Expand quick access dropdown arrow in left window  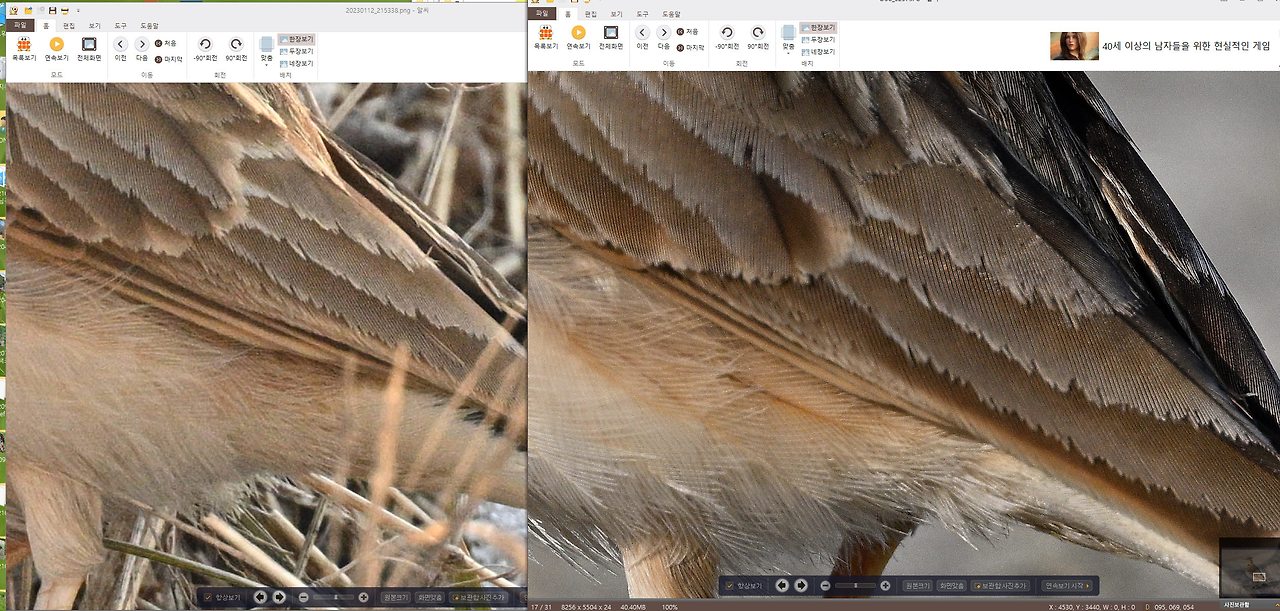[78, 10]
